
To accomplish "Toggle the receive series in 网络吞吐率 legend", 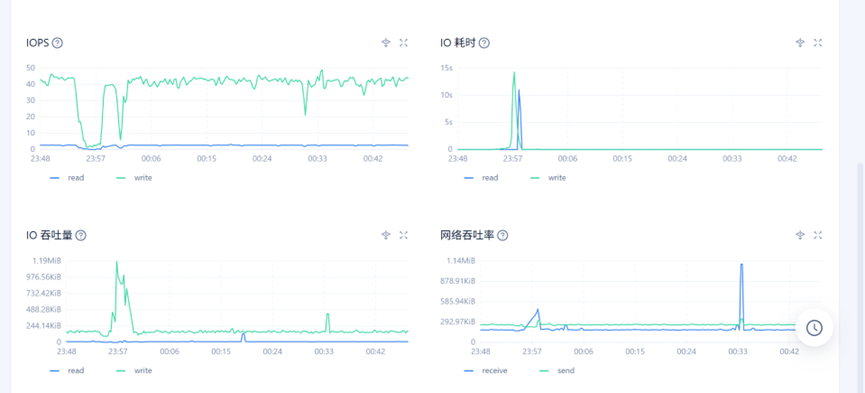I will click(x=485, y=370).
